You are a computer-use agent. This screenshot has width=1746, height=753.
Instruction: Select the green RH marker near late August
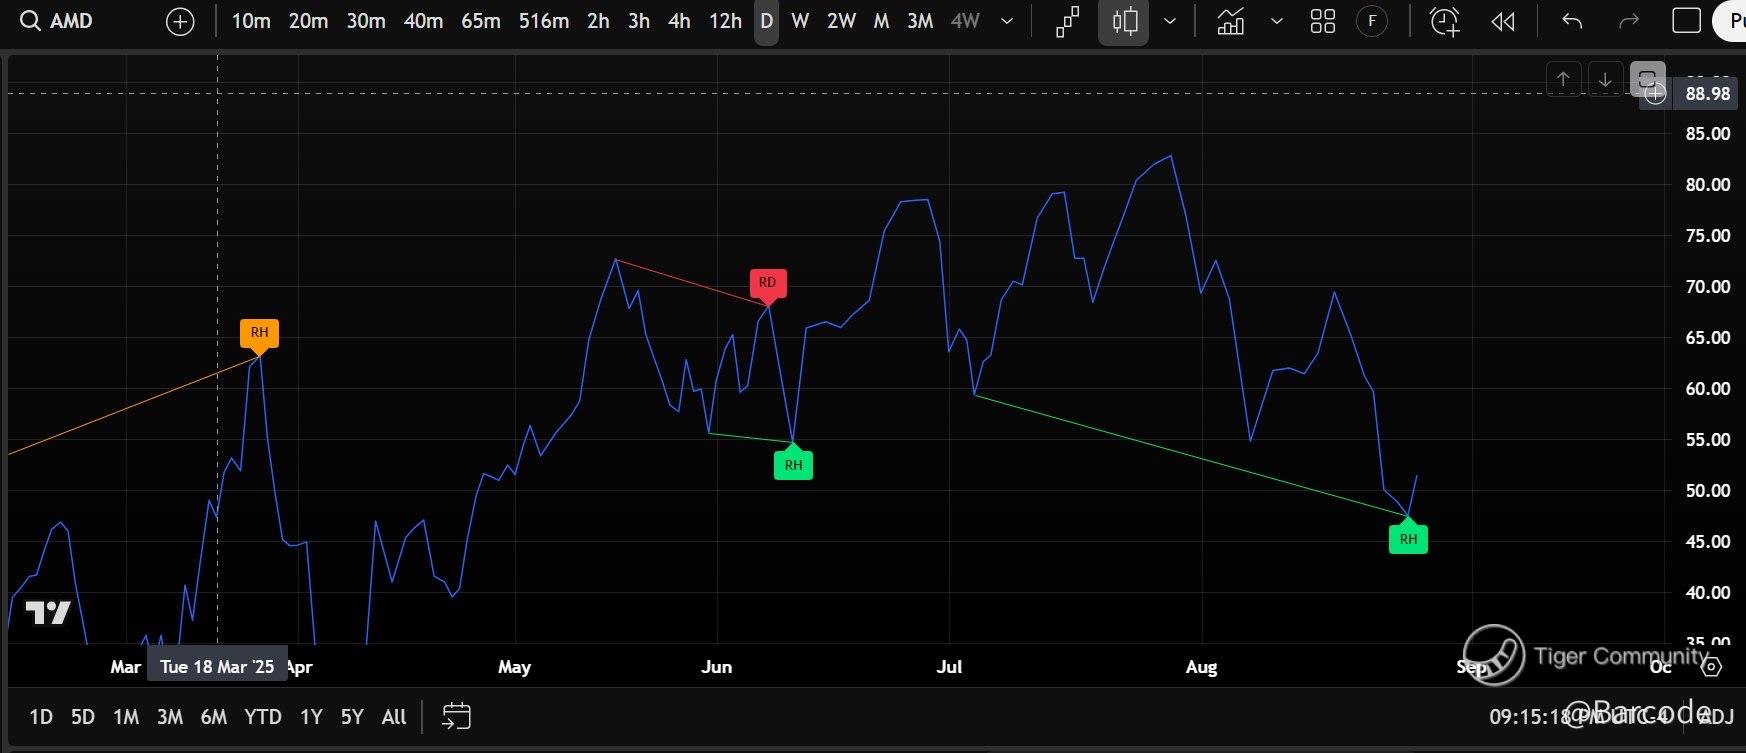[x=1408, y=538]
